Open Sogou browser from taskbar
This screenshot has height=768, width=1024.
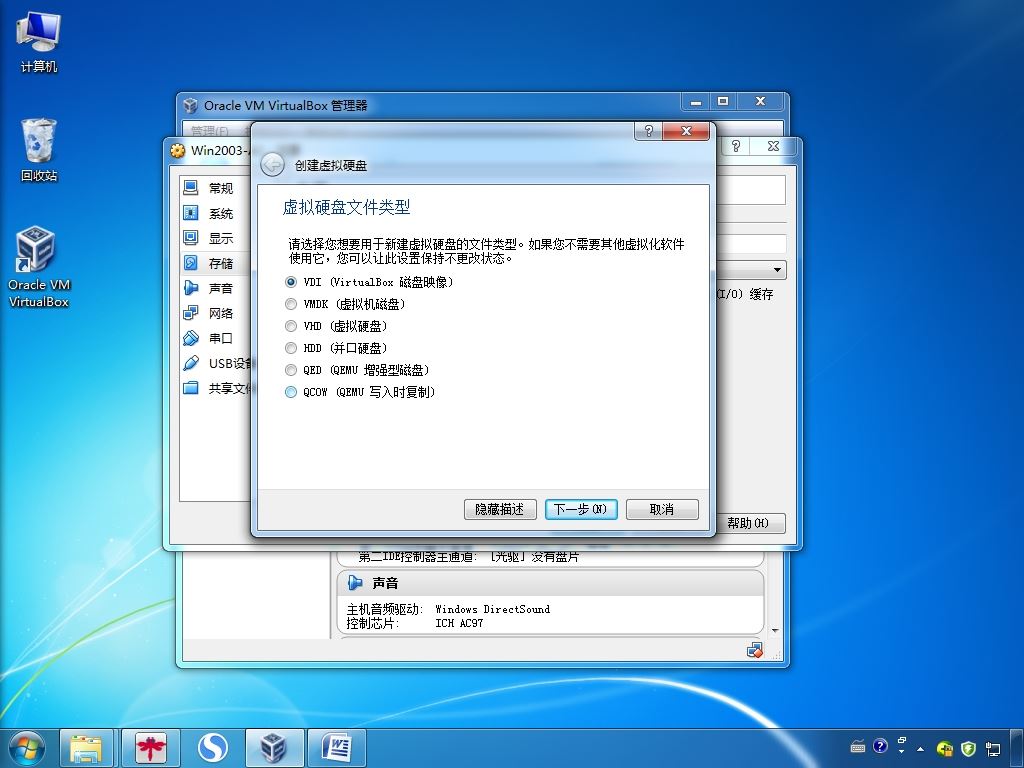pos(213,748)
